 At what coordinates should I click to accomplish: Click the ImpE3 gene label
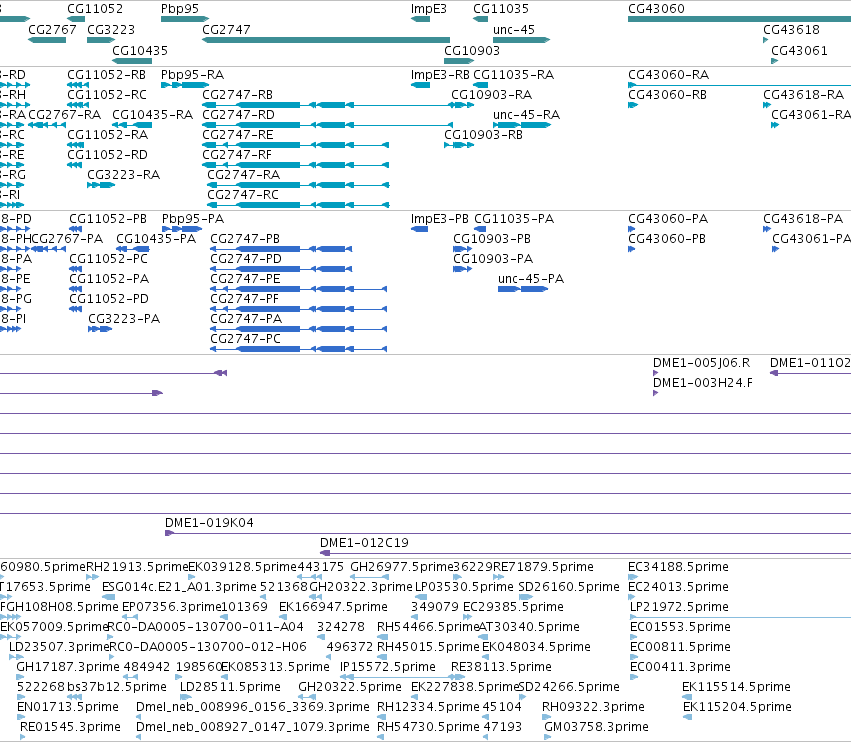[429, 9]
